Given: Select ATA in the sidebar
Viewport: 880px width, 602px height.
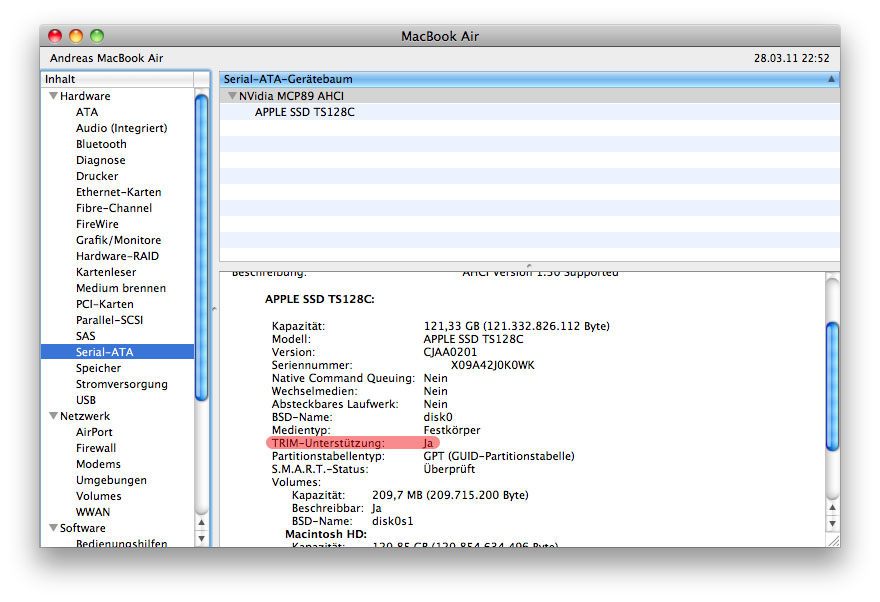Looking at the screenshot, I should click(87, 112).
